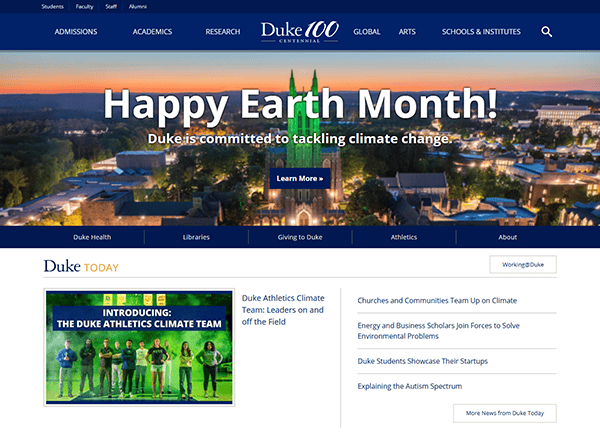Open the Duke Athletics Climate Team thumbnail
600x434 pixels.
pos(139,347)
